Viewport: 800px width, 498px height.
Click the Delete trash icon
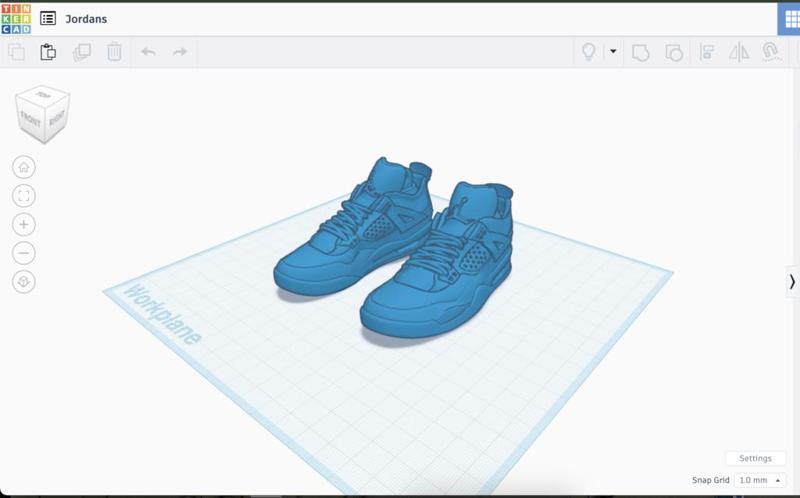[114, 52]
